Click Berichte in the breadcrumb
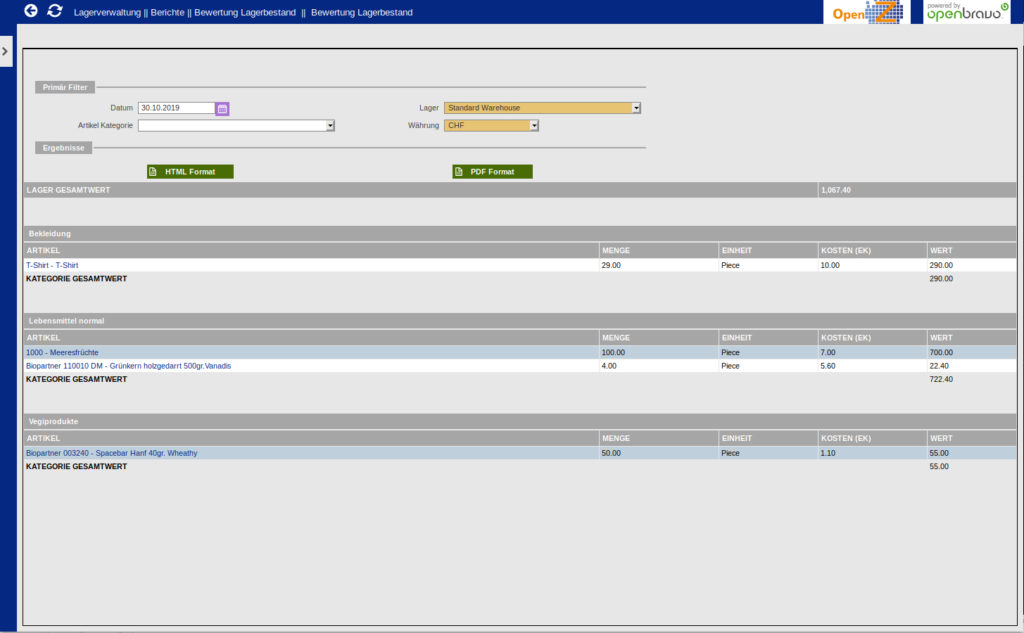This screenshot has width=1024, height=633. (167, 12)
